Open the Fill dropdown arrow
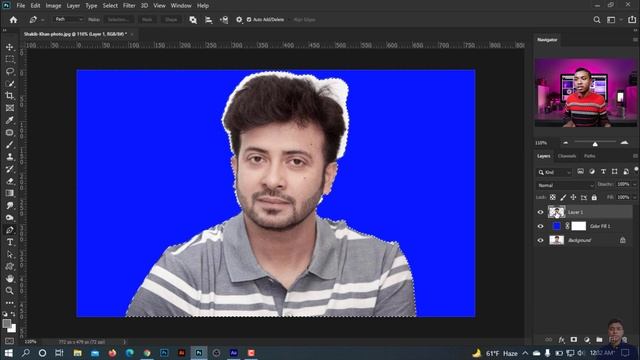This screenshot has height=360, width=640. pyautogui.click(x=635, y=198)
